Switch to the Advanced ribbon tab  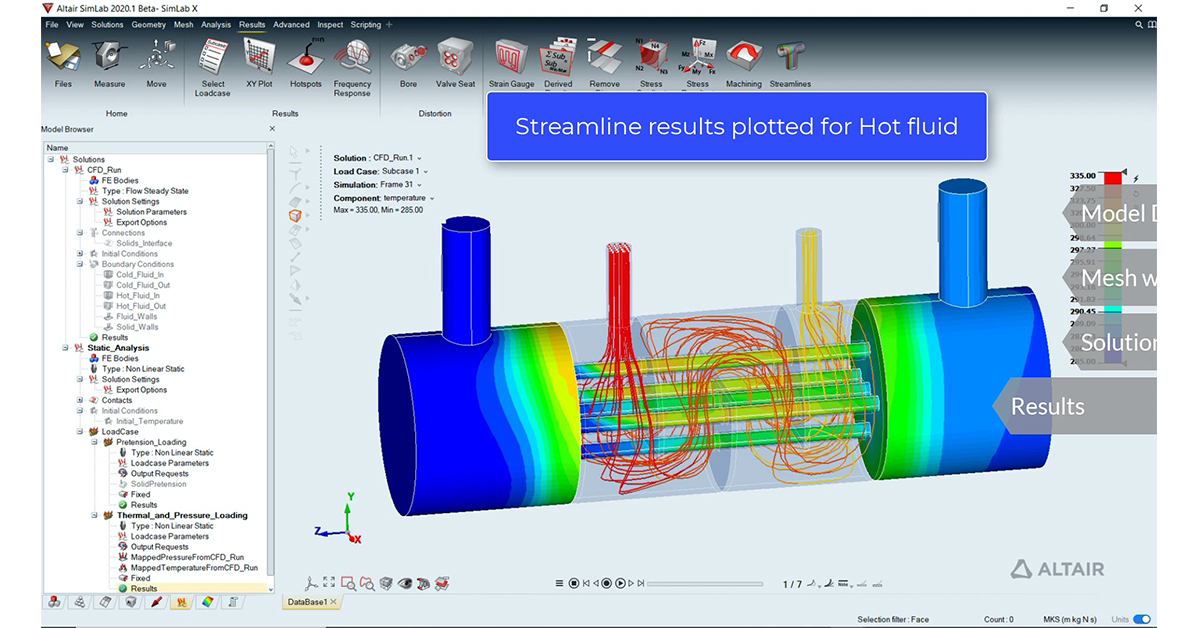(291, 24)
